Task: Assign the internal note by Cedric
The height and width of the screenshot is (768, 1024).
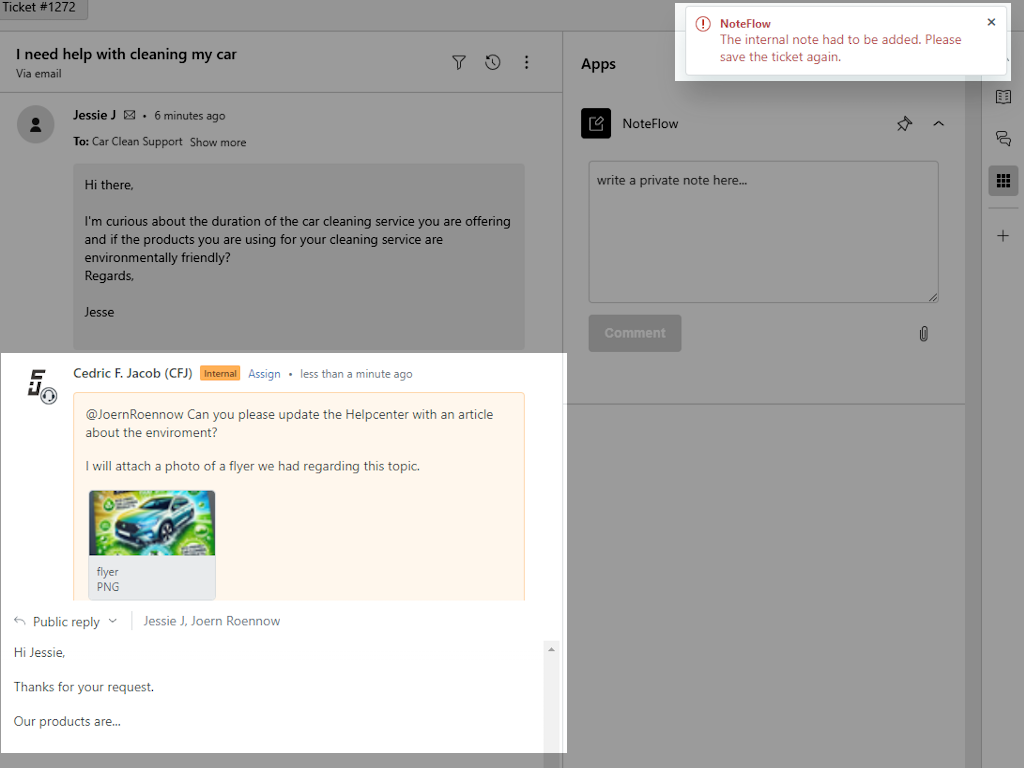Action: (x=264, y=373)
